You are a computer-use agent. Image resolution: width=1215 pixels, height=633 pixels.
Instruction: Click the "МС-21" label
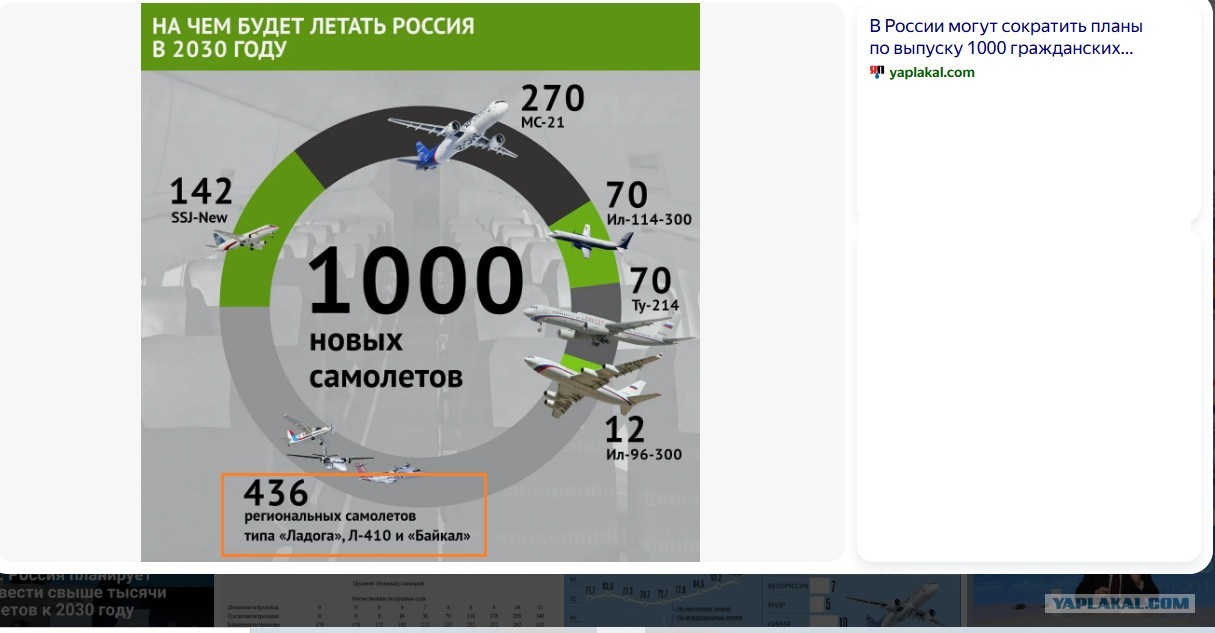click(544, 123)
